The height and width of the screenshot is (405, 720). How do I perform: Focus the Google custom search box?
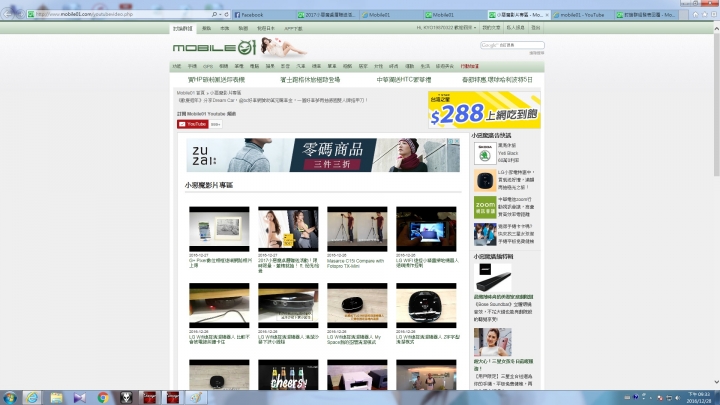pos(512,45)
